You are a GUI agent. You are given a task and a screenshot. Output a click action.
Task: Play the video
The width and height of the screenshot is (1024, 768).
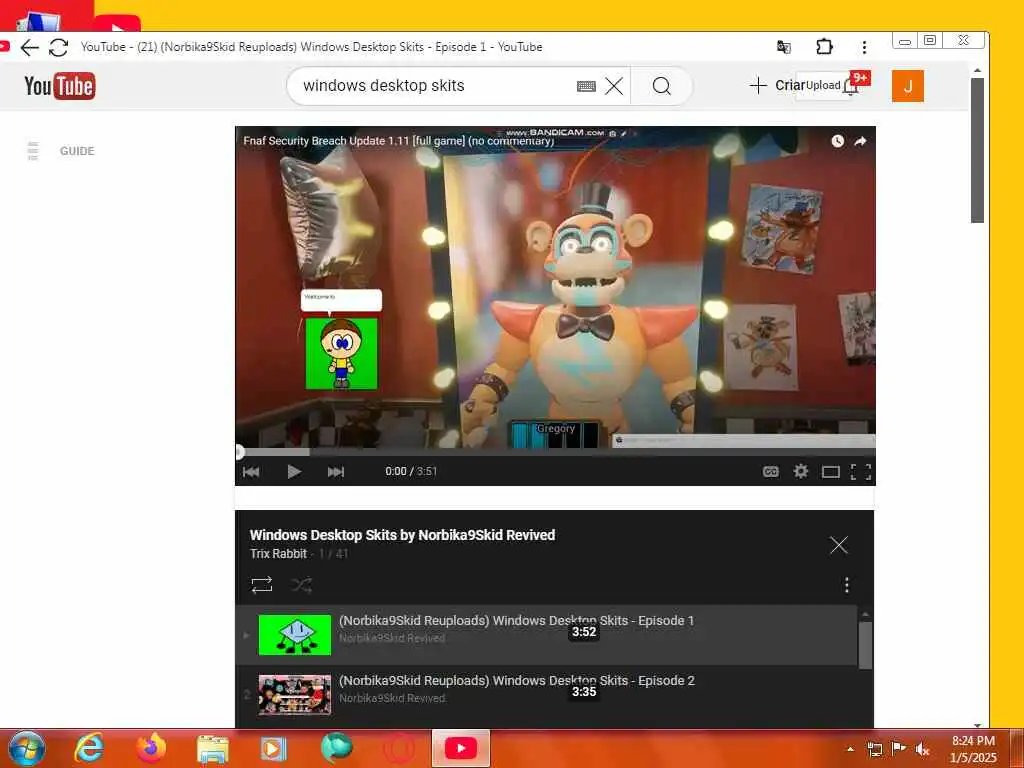click(294, 472)
